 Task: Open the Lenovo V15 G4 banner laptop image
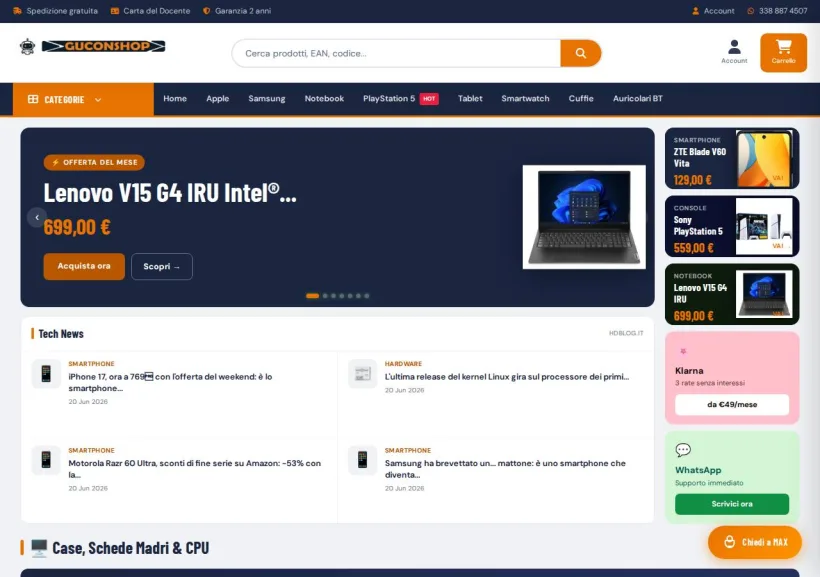coord(584,217)
